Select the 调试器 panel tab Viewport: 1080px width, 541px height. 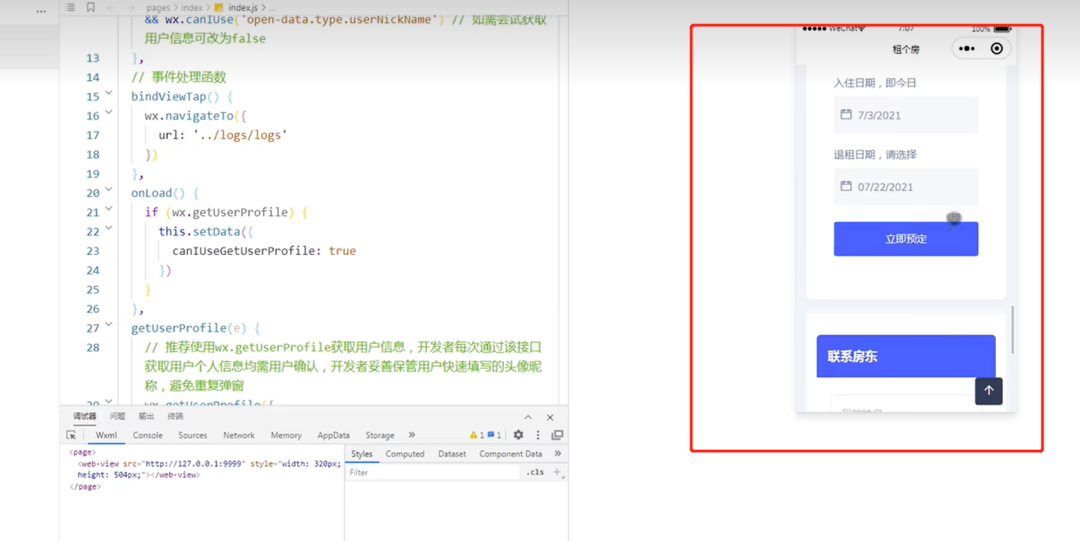[x=85, y=416]
